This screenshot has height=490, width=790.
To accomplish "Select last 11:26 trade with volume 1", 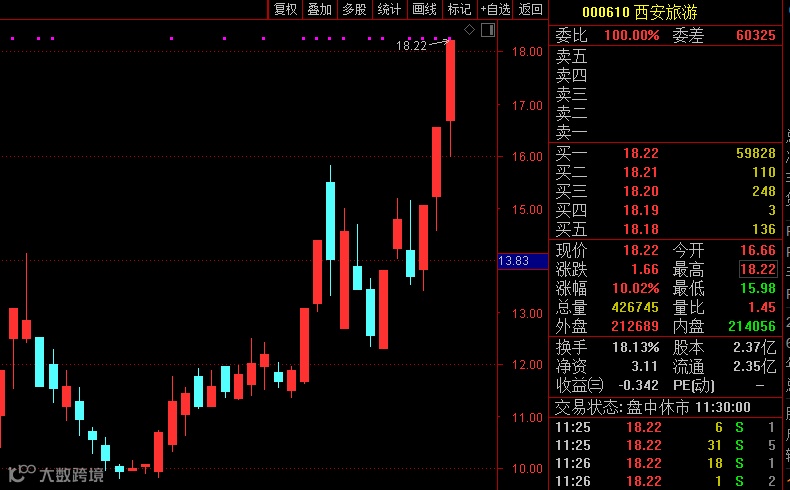I will pyautogui.click(x=666, y=481).
